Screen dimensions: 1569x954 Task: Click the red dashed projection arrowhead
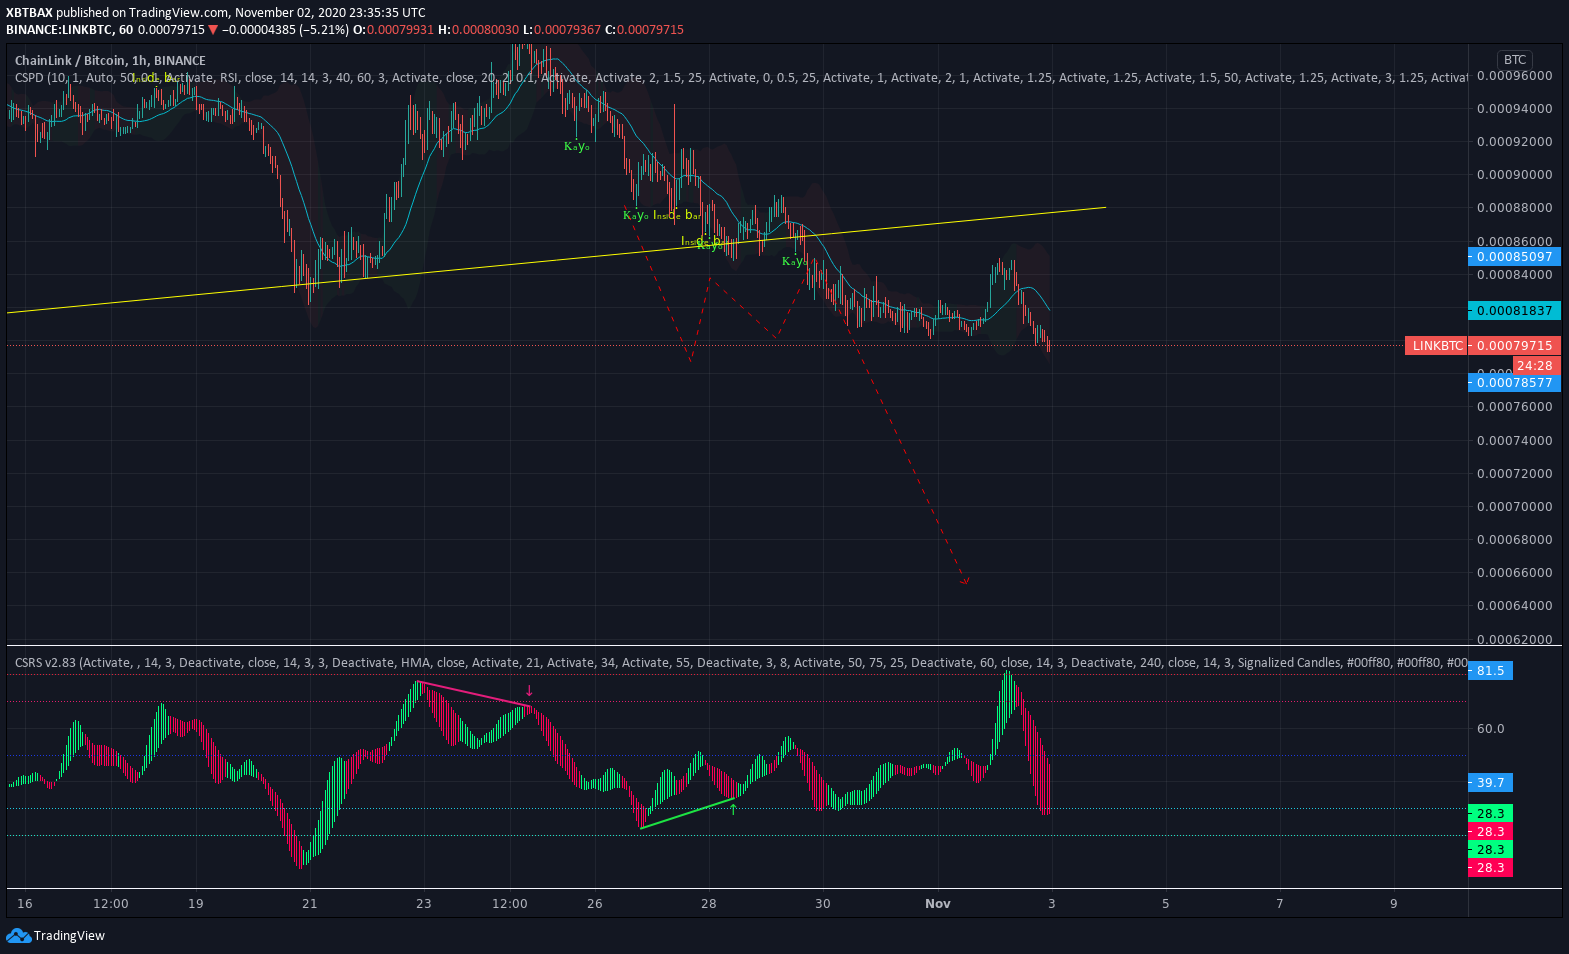964,580
